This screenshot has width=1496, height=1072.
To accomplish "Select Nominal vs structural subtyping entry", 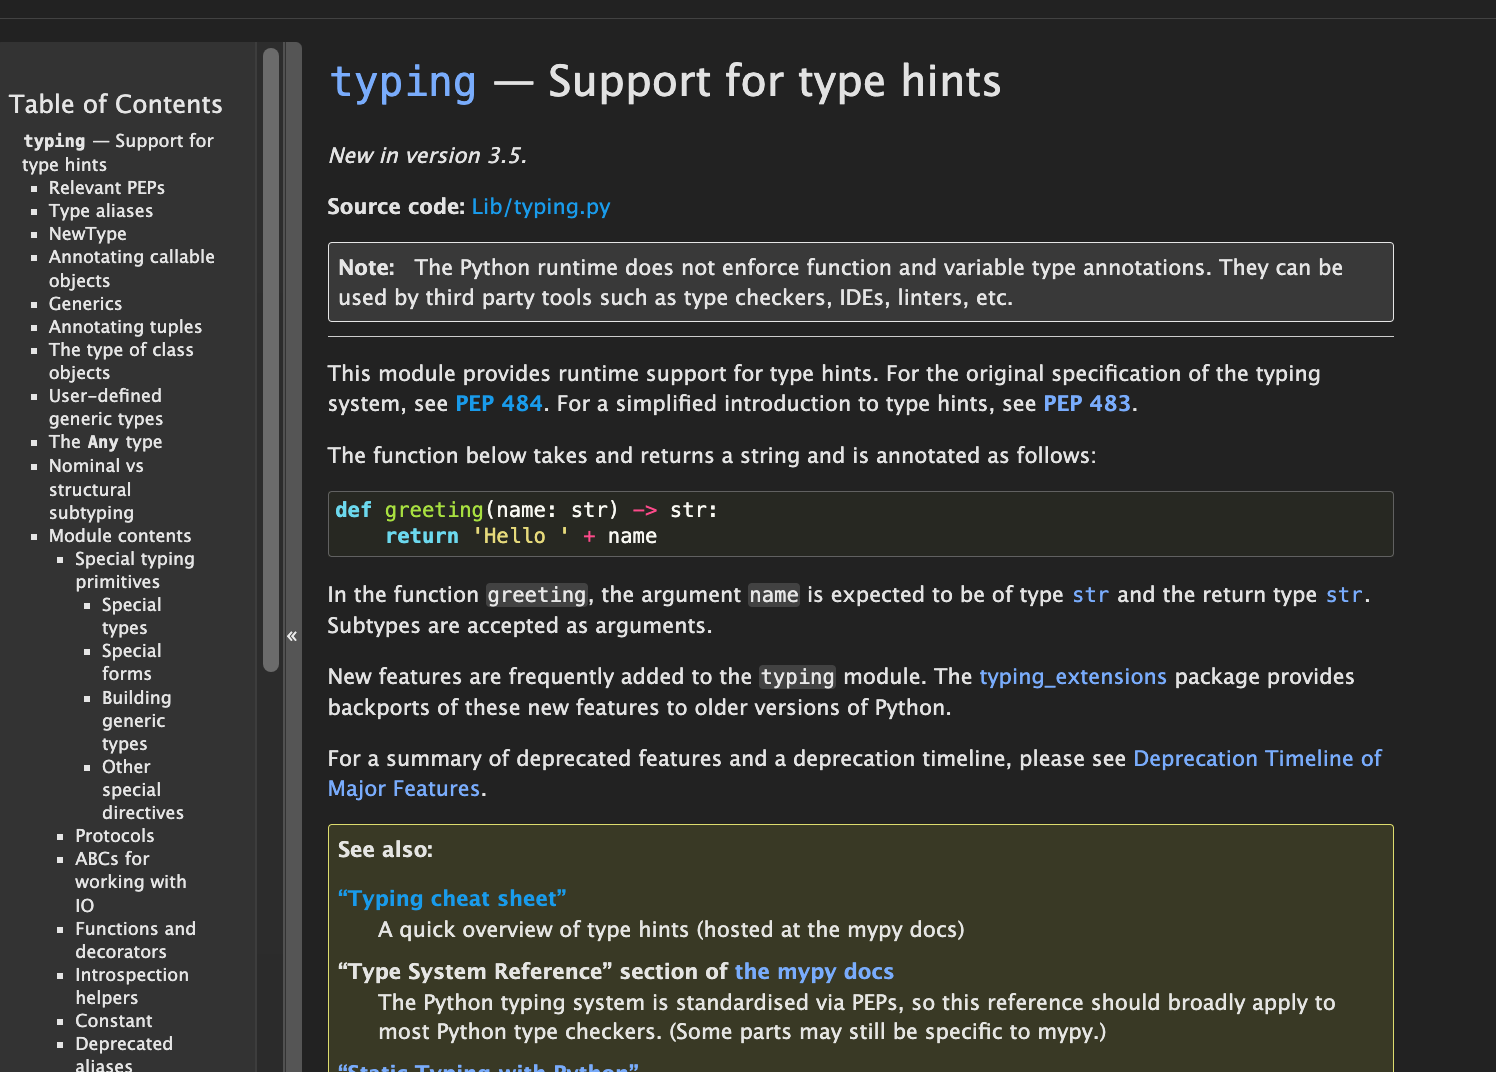I will (95, 466).
